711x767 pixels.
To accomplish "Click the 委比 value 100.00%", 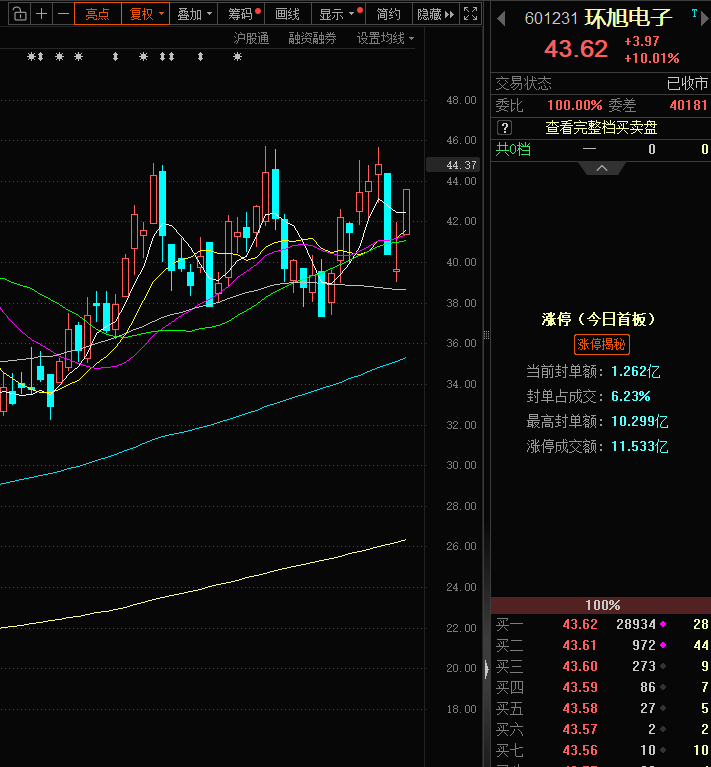I will (575, 105).
